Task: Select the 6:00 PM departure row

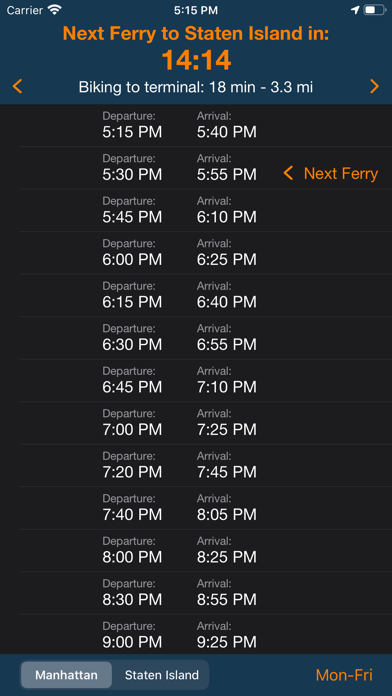Action: (206, 253)
